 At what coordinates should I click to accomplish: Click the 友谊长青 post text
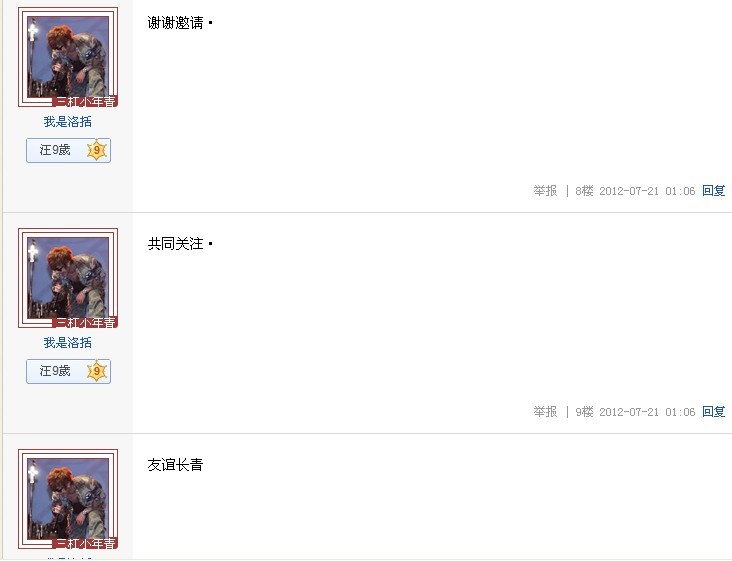(176, 465)
